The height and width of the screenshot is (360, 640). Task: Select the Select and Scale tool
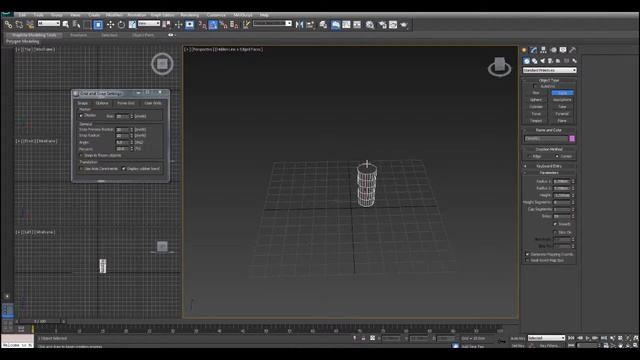coord(132,25)
